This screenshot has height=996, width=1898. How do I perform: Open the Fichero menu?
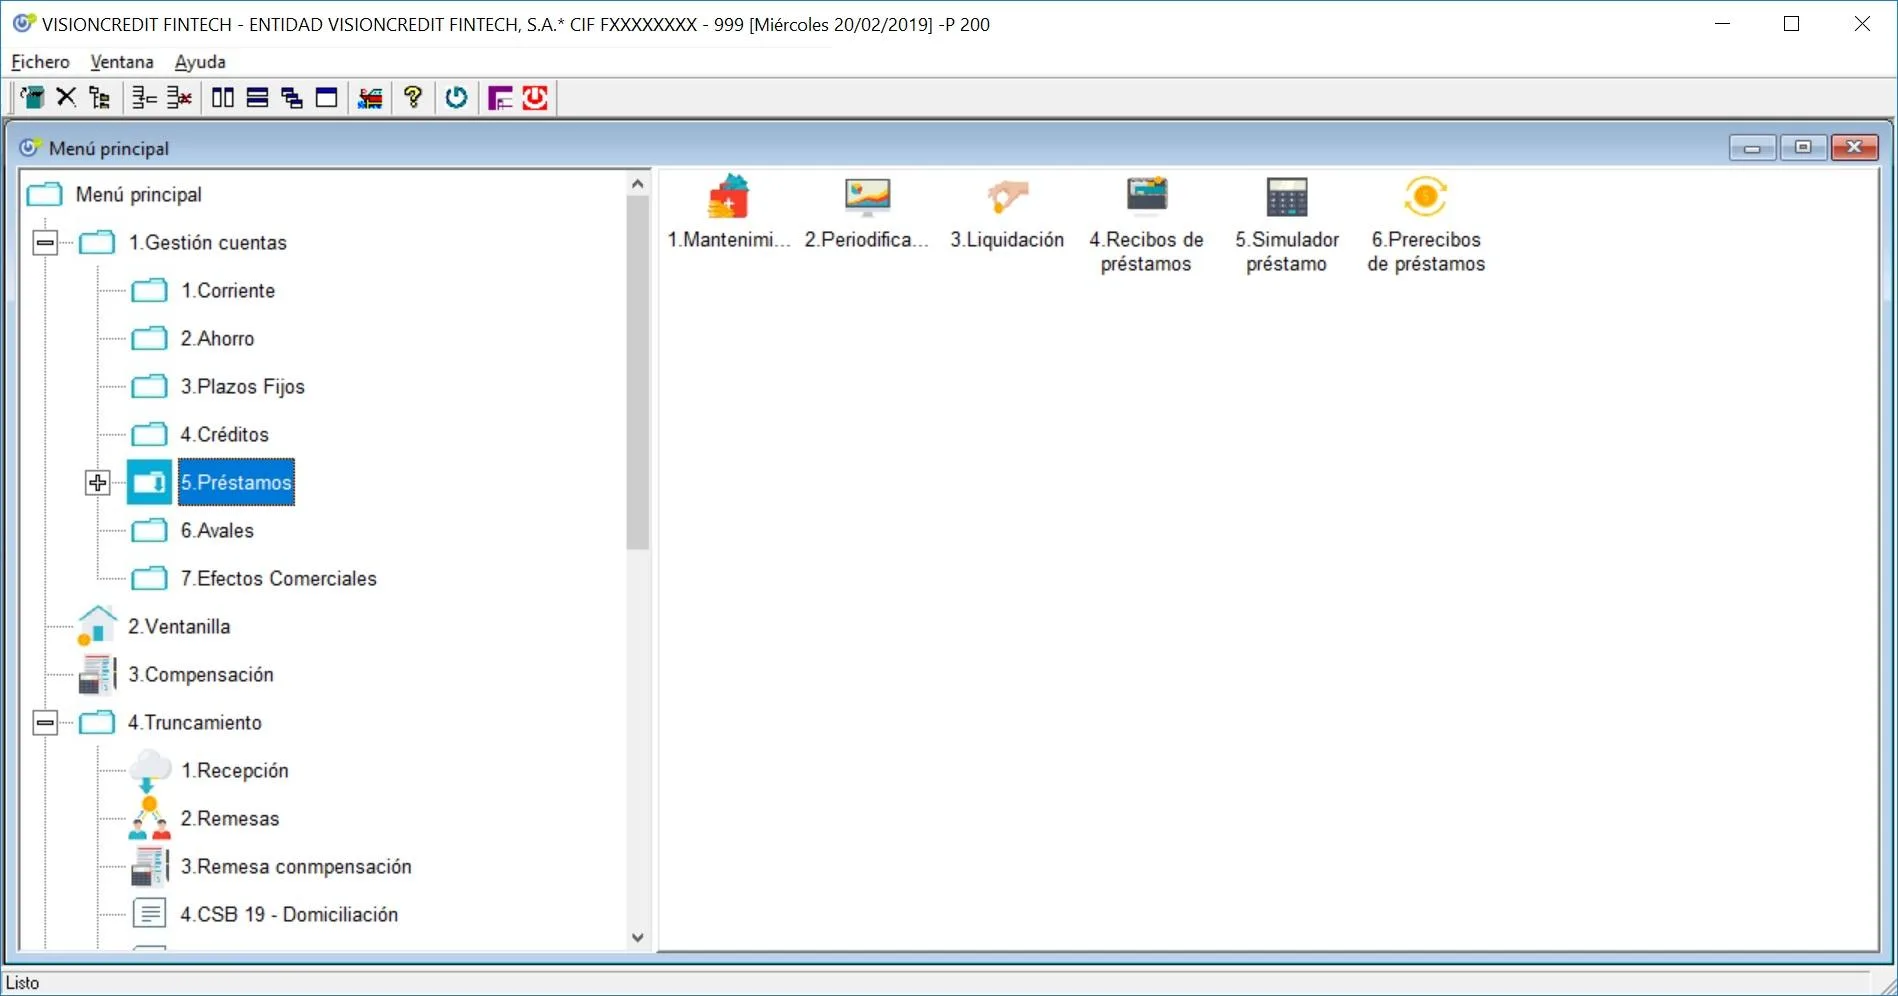40,62
